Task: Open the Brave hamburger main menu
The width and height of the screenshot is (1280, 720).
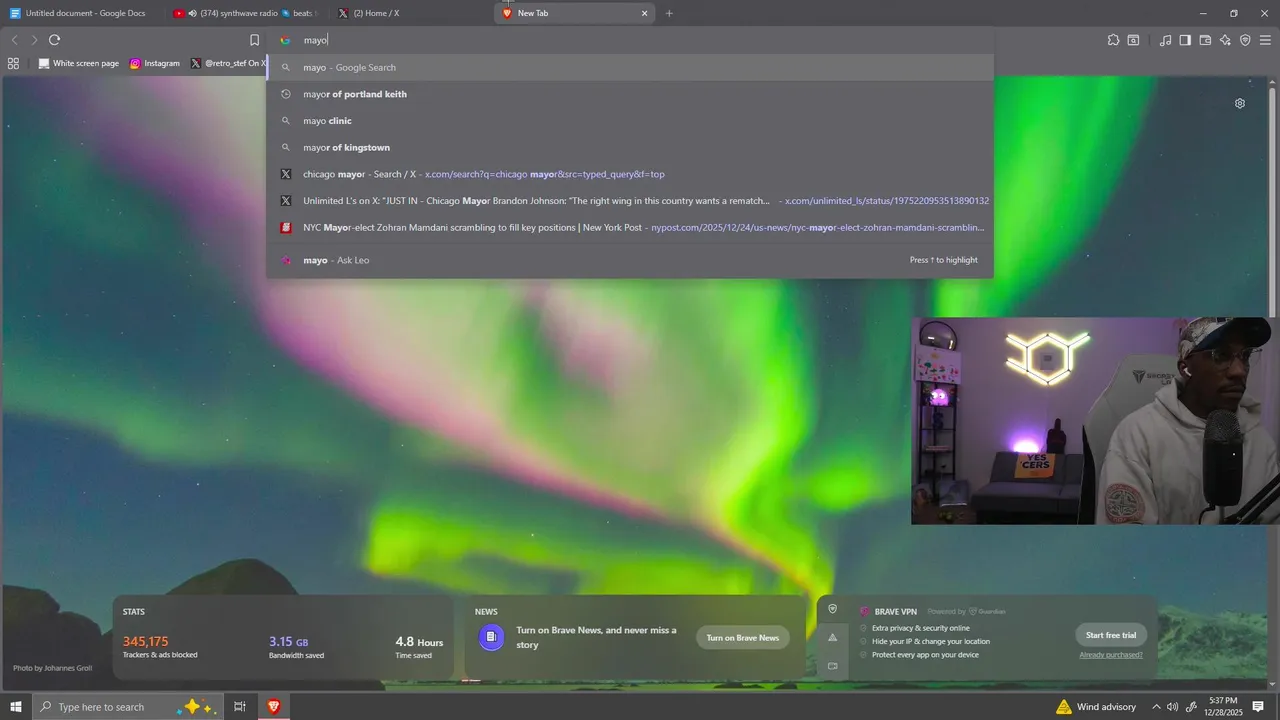Action: tap(1265, 40)
